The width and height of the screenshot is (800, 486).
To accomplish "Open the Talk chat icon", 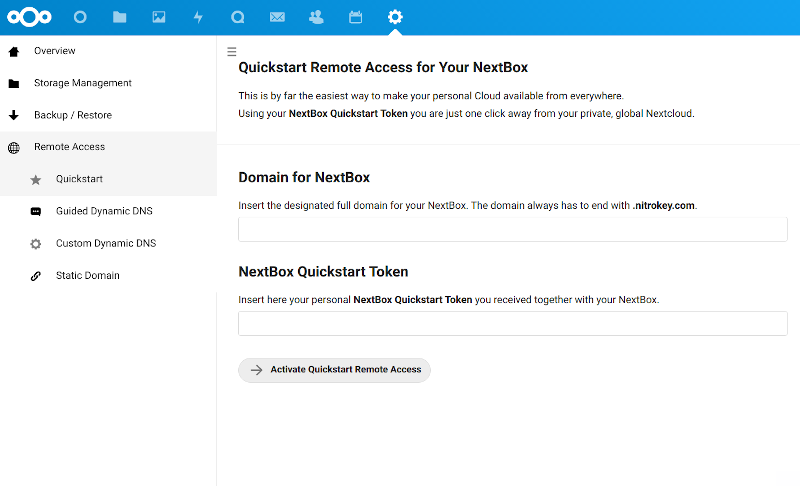I will (x=238, y=17).
